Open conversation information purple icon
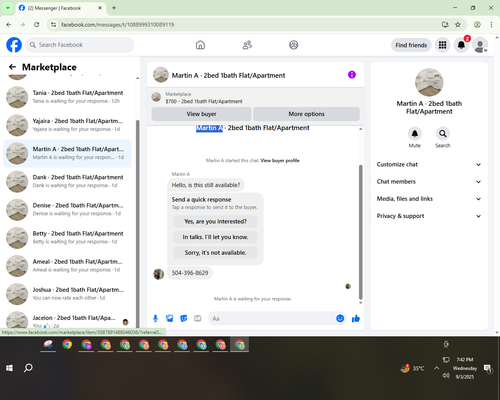This screenshot has height=400, width=500. pyautogui.click(x=352, y=75)
